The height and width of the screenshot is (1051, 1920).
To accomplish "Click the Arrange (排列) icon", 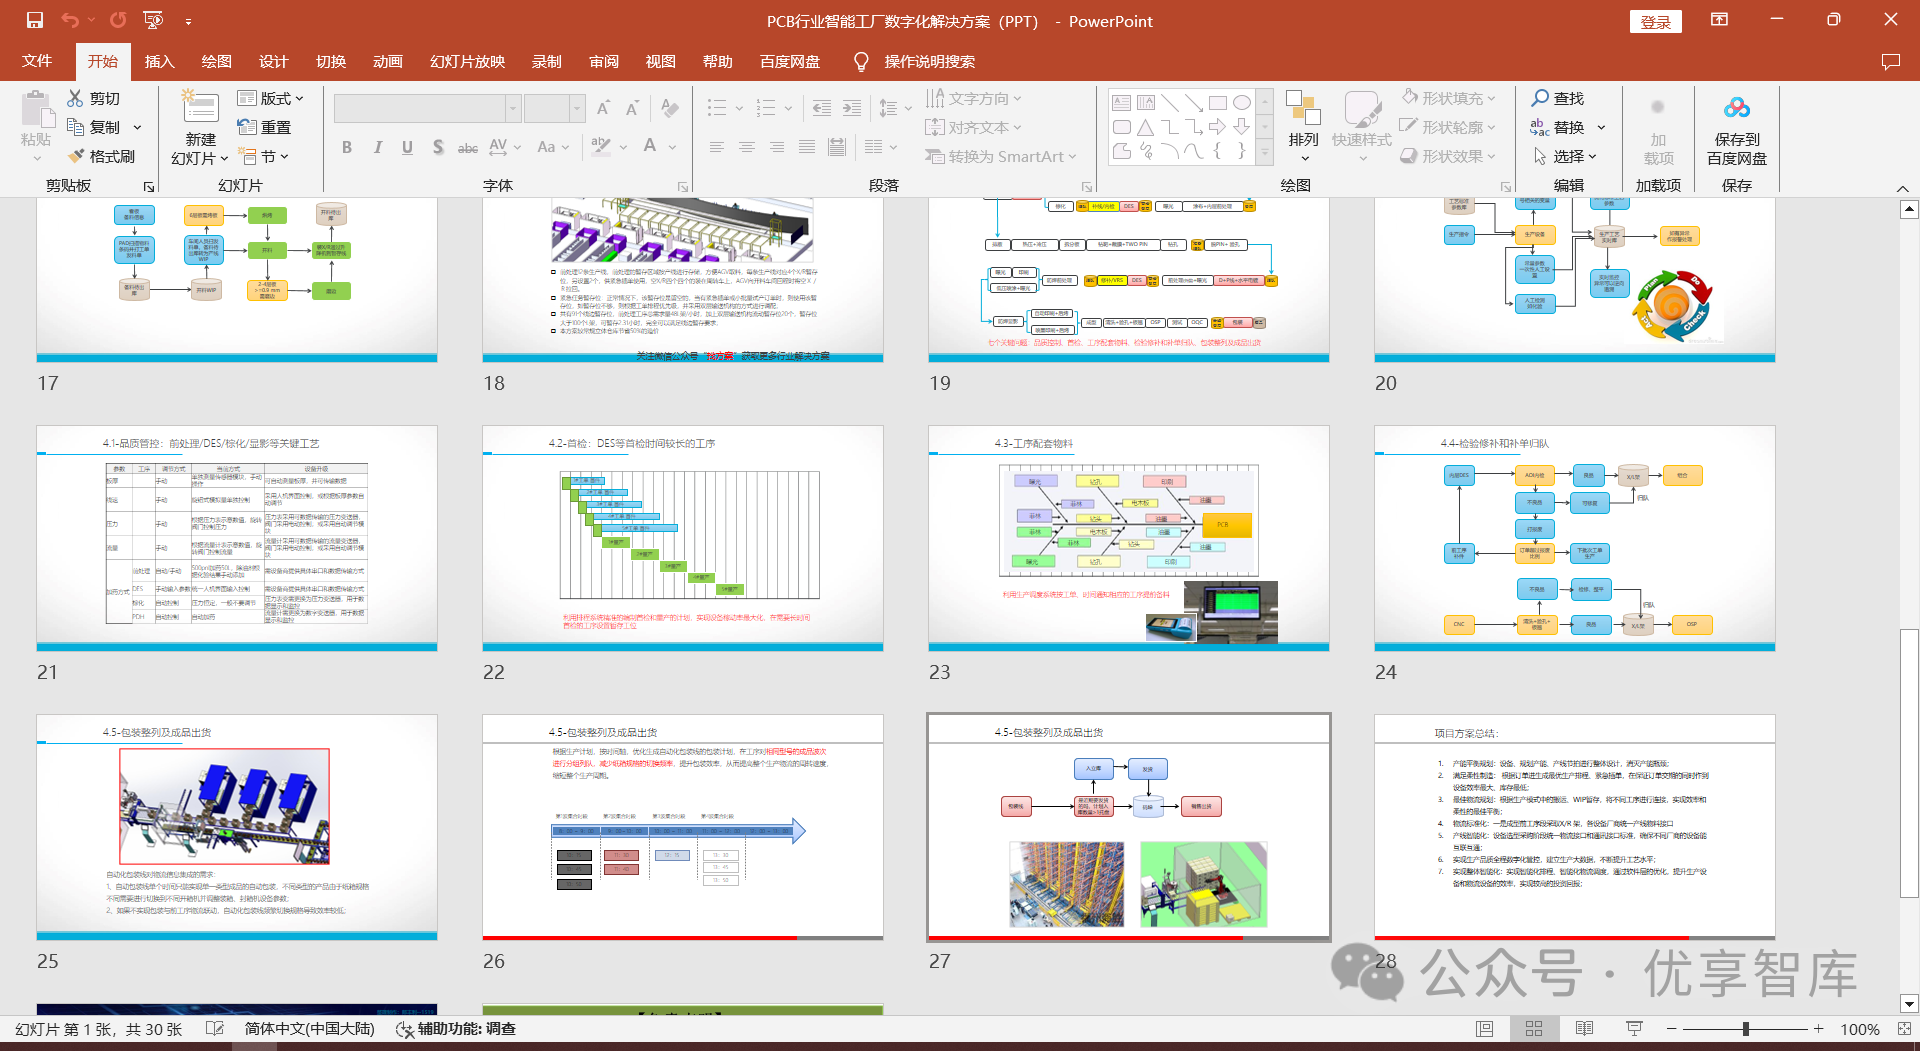I will (1303, 108).
